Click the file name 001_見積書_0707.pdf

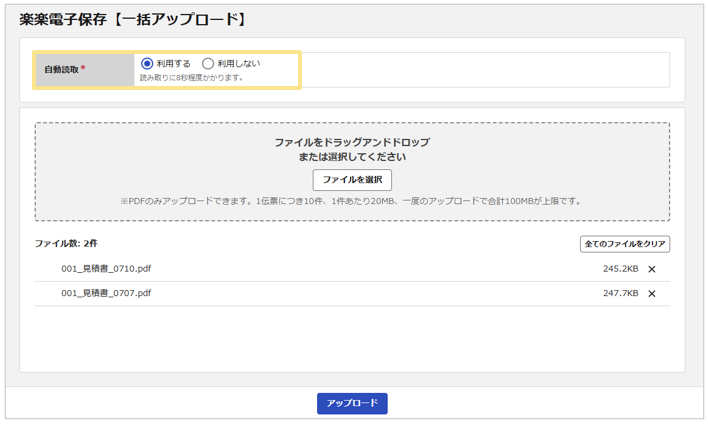click(x=106, y=293)
